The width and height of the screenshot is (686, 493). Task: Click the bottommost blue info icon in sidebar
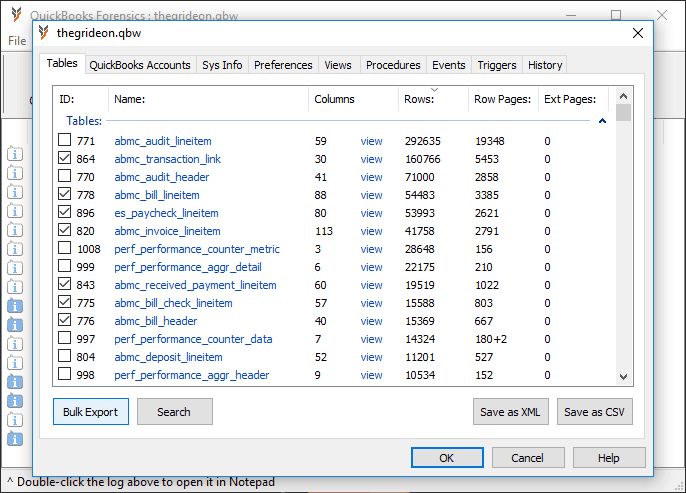tap(15, 439)
